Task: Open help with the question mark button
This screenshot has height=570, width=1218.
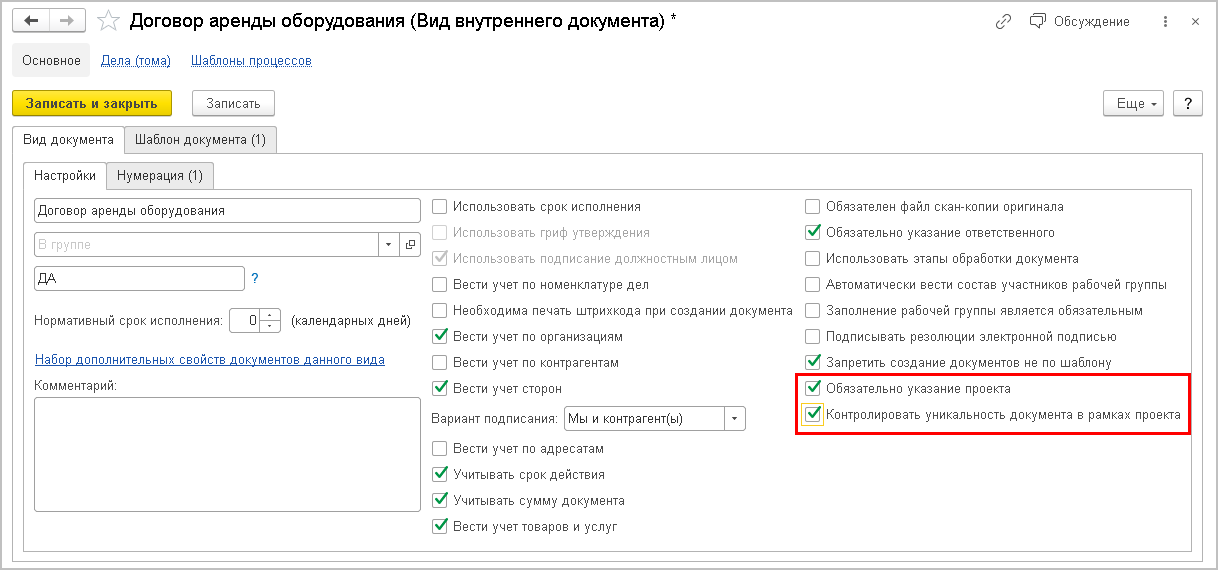Action: pyautogui.click(x=1188, y=103)
